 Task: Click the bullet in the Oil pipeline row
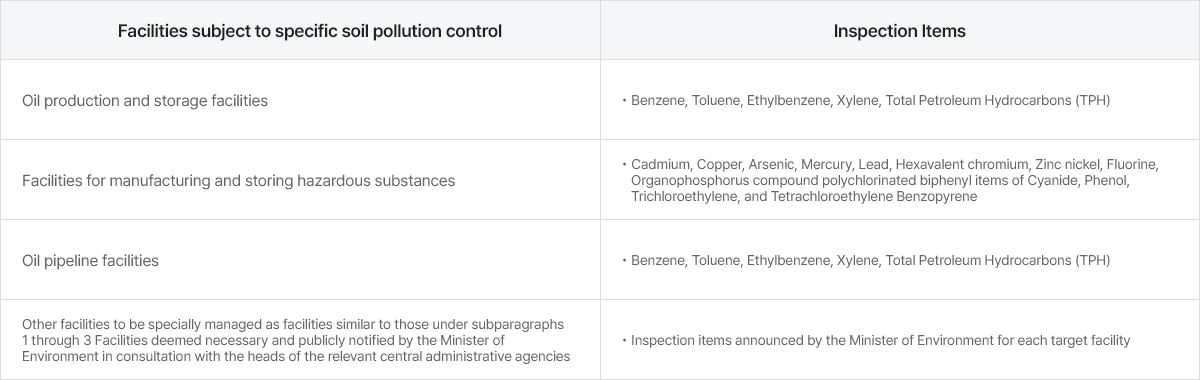pos(623,261)
